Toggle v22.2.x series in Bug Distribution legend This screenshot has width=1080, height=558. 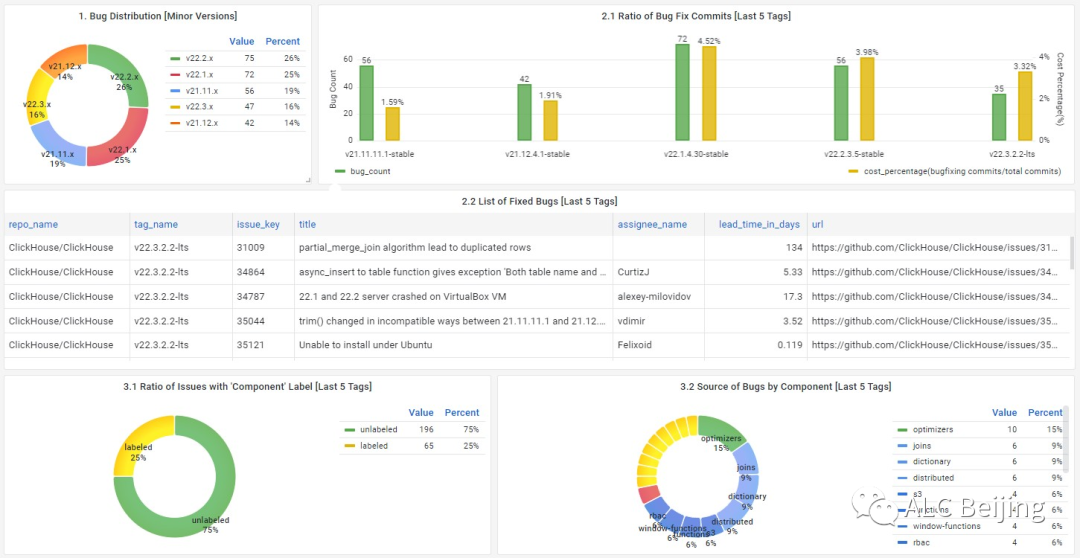click(x=200, y=59)
